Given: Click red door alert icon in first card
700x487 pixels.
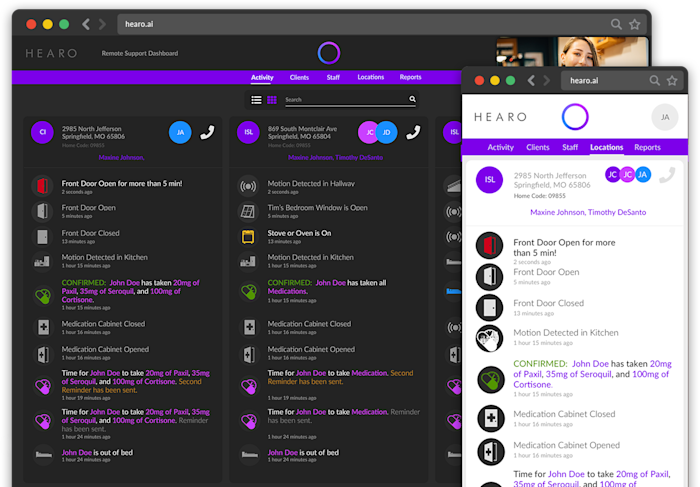Looking at the screenshot, I should click(42, 185).
